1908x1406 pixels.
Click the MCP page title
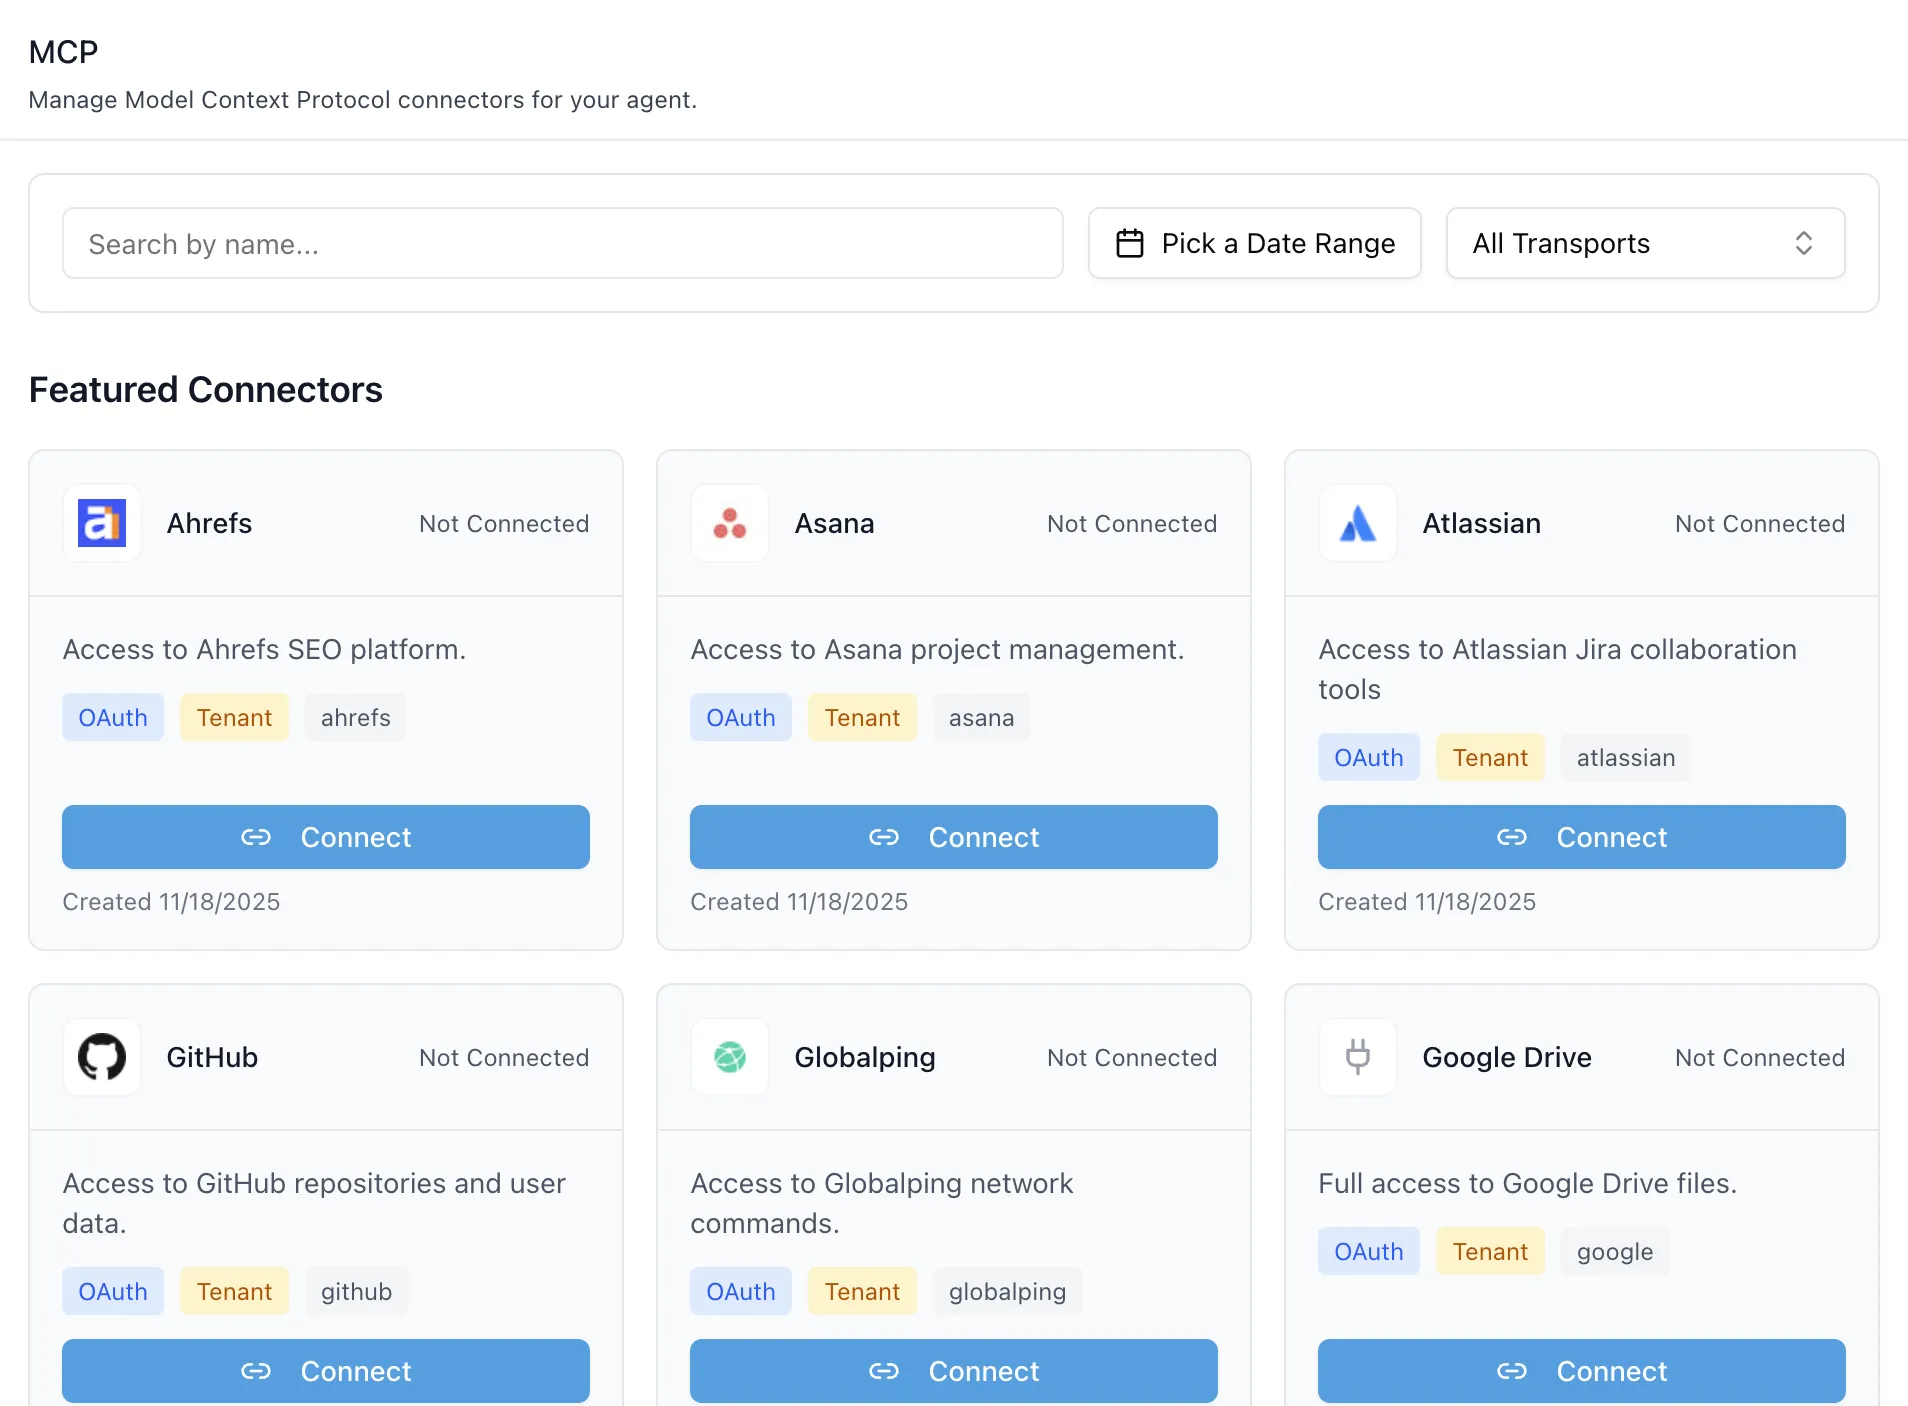tap(63, 51)
